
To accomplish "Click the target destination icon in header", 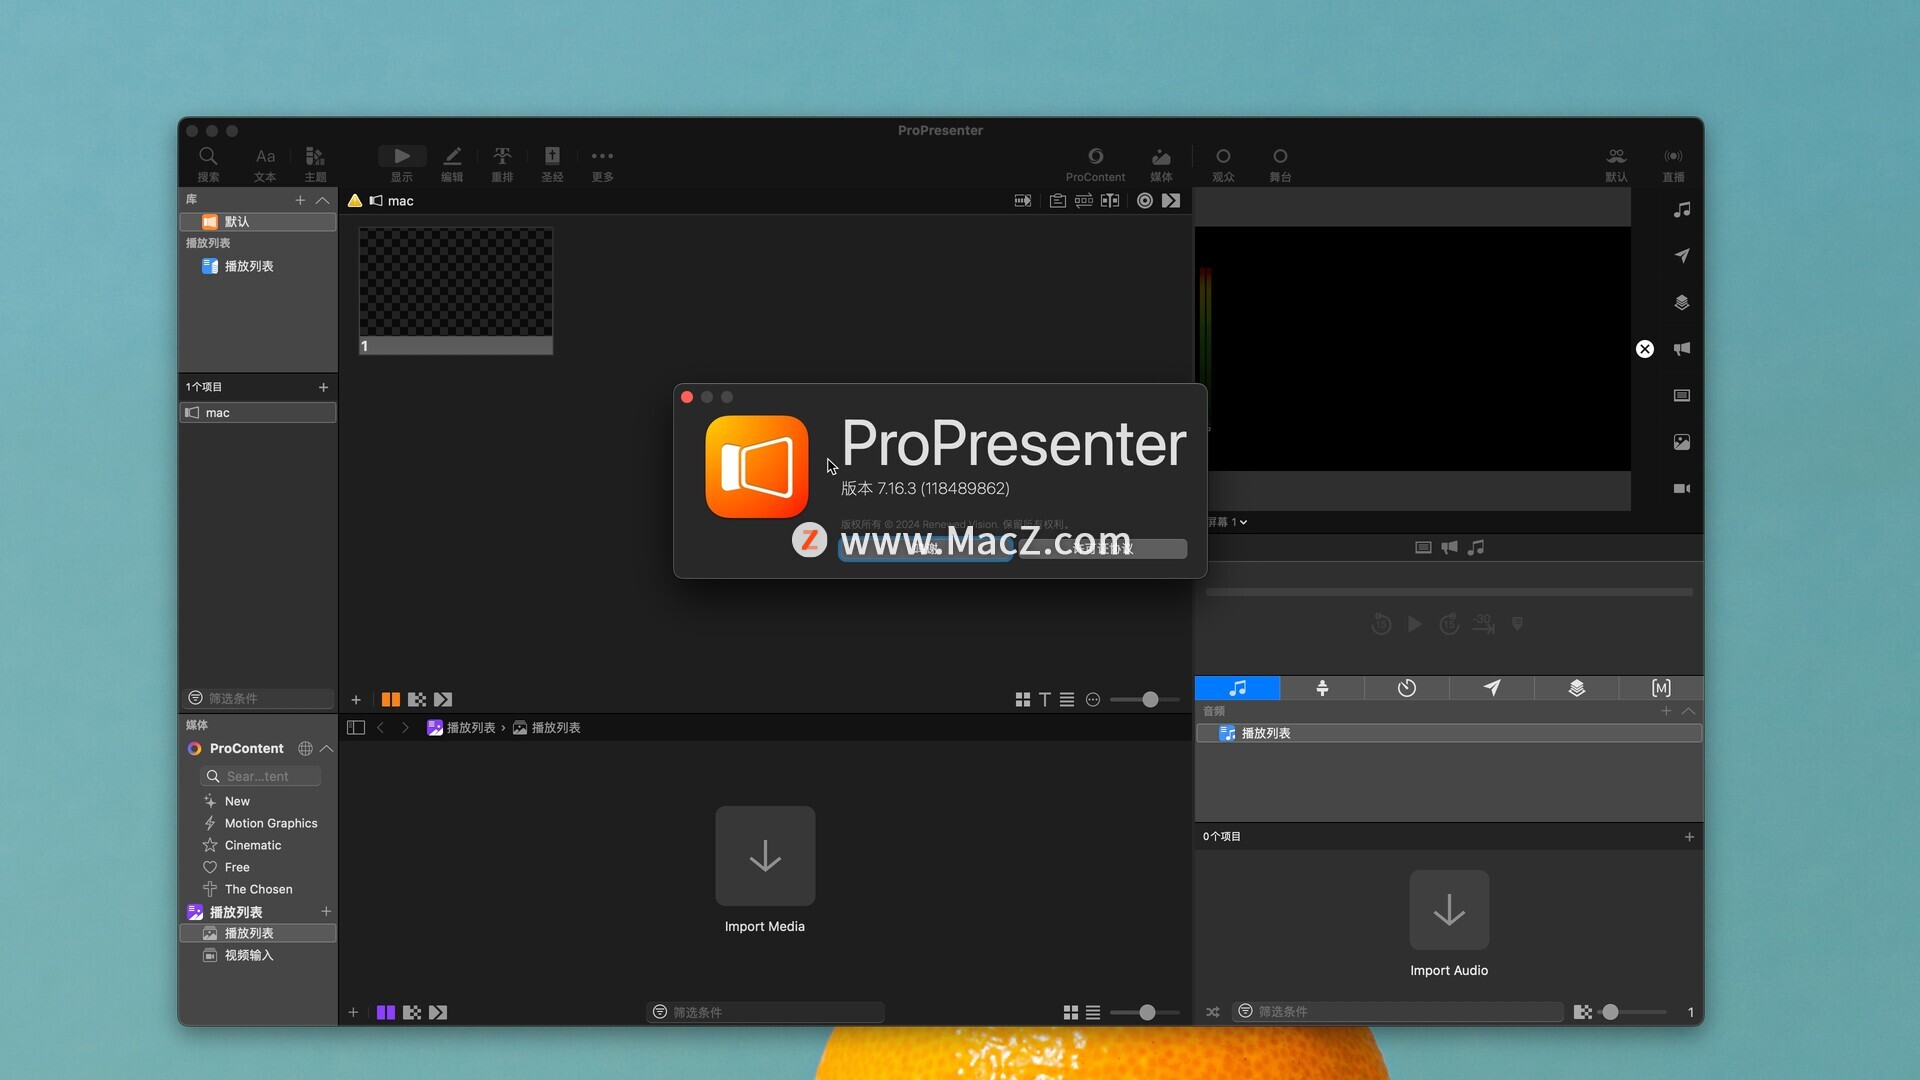I will [1145, 201].
